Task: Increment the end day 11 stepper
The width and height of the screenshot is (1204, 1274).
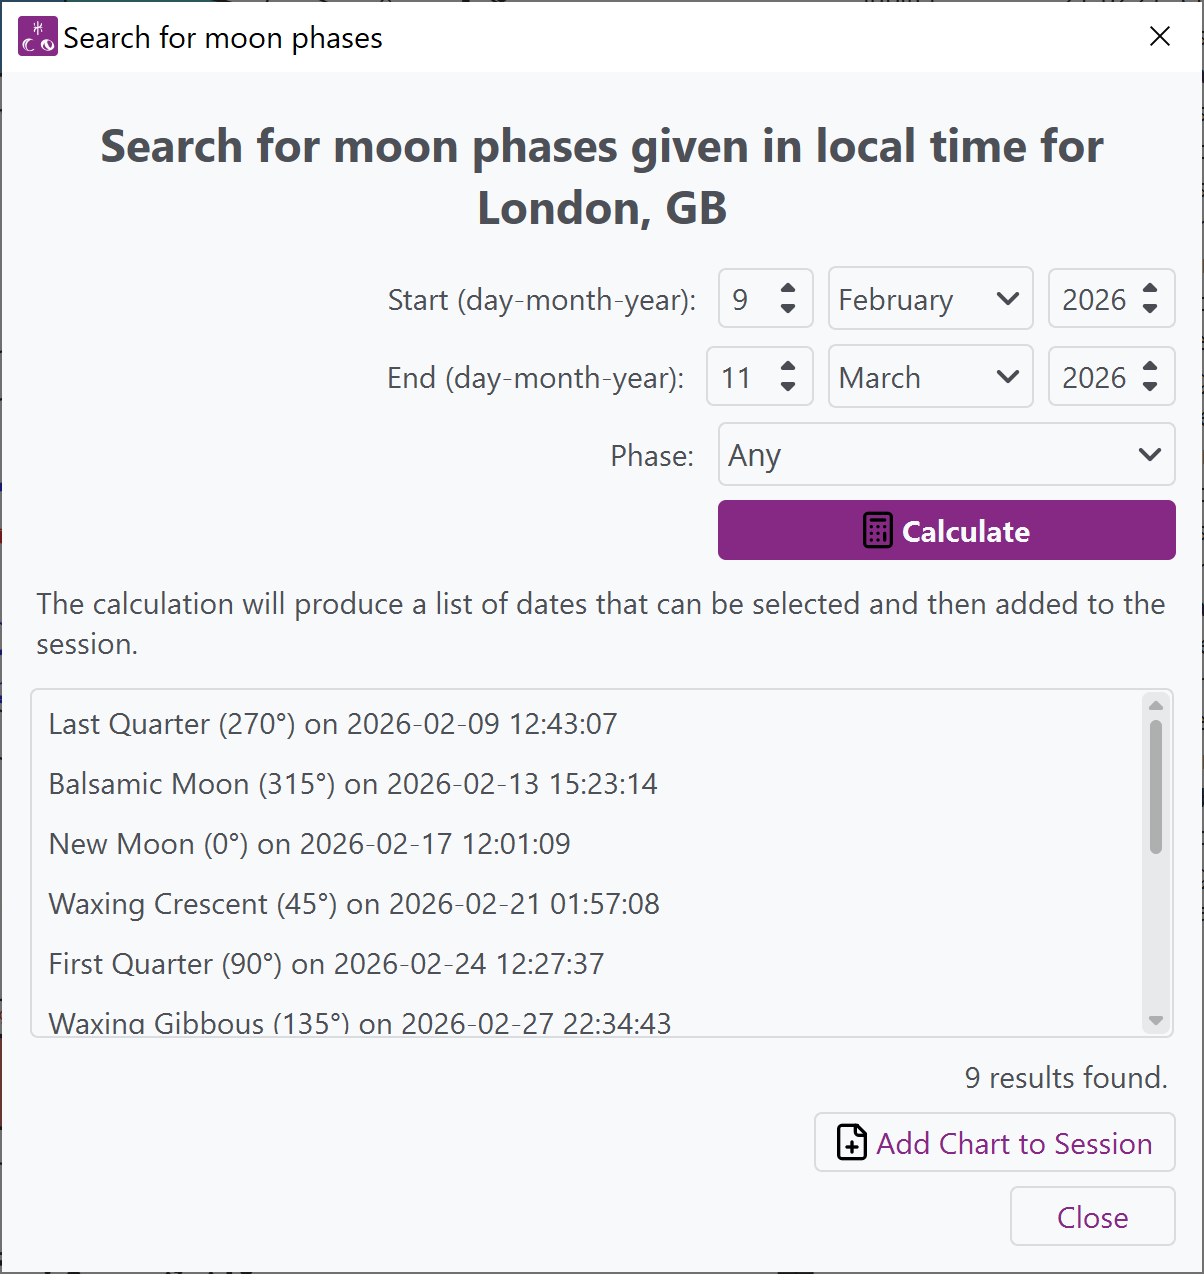Action: click(788, 366)
